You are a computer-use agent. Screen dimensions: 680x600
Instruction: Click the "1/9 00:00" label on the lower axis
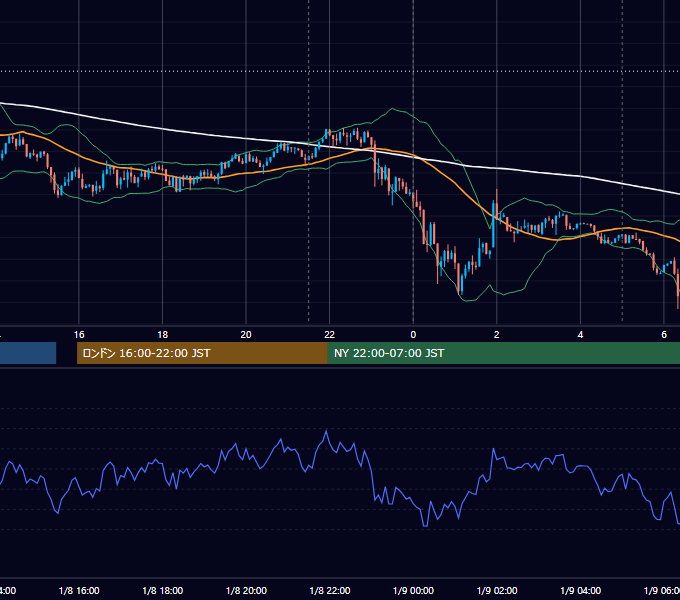pyautogui.click(x=413, y=590)
